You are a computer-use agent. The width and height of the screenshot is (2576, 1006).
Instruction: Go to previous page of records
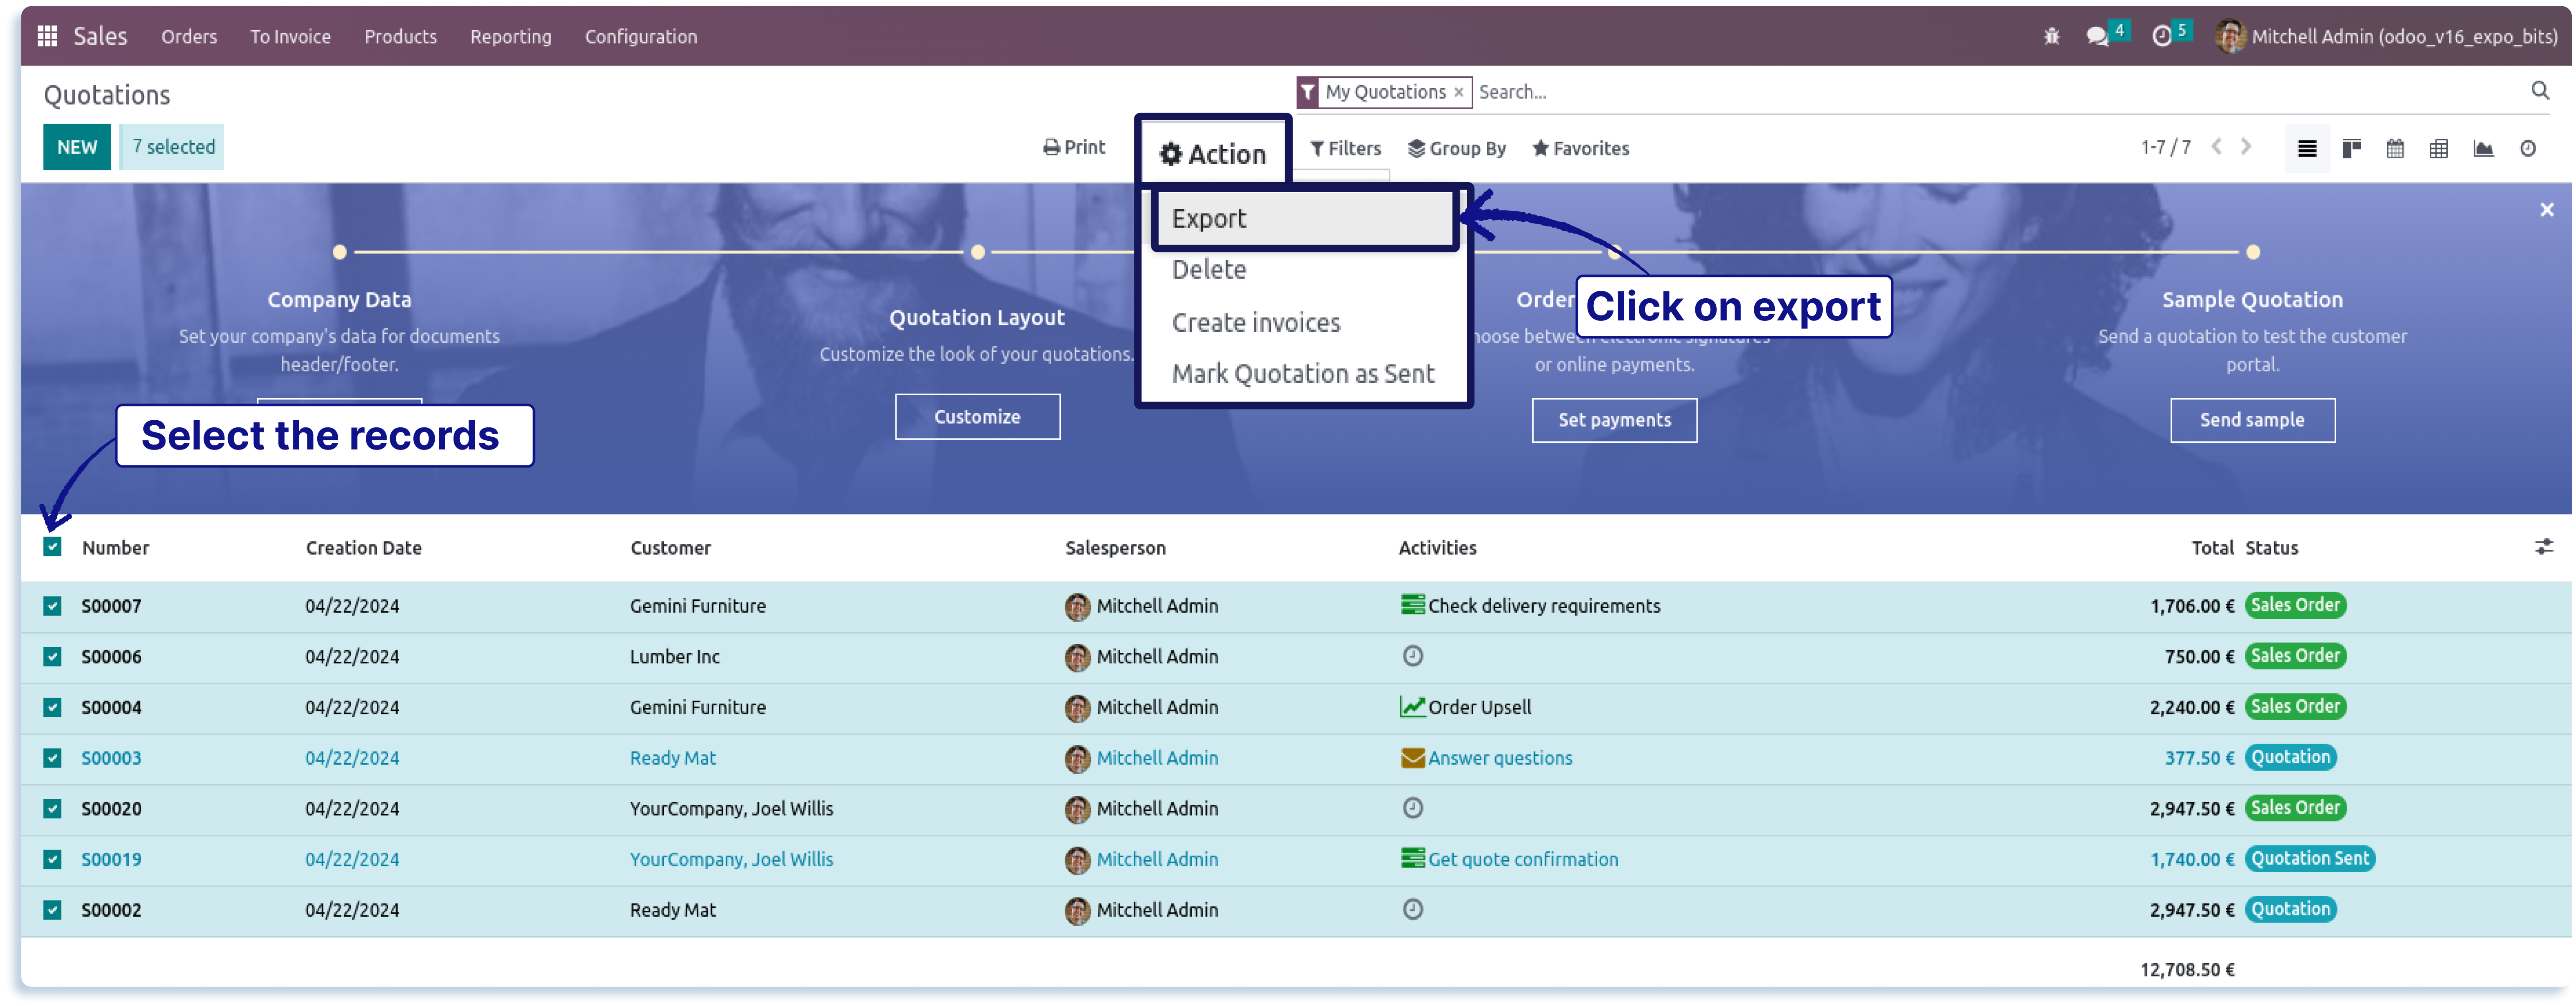(x=2217, y=147)
